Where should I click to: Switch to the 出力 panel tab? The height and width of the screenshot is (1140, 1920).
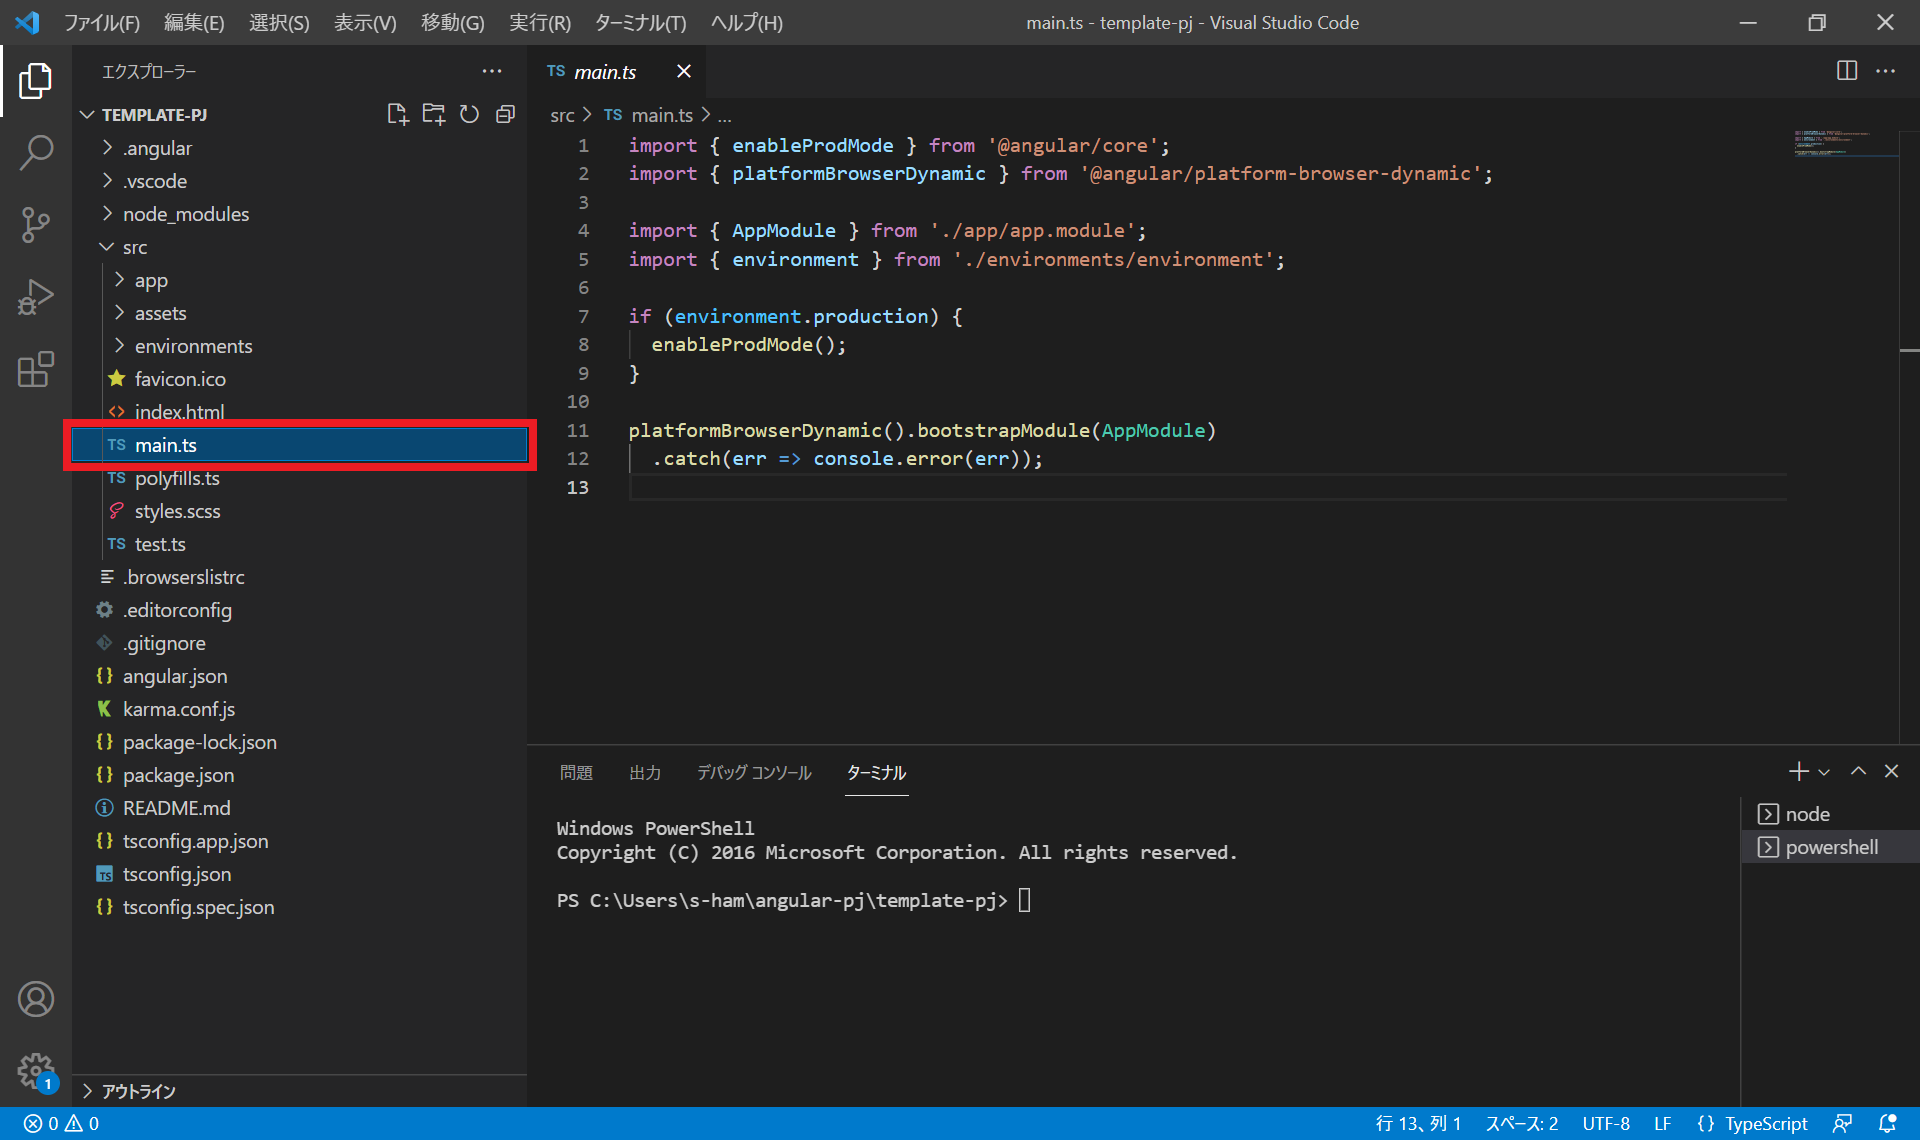(x=645, y=773)
